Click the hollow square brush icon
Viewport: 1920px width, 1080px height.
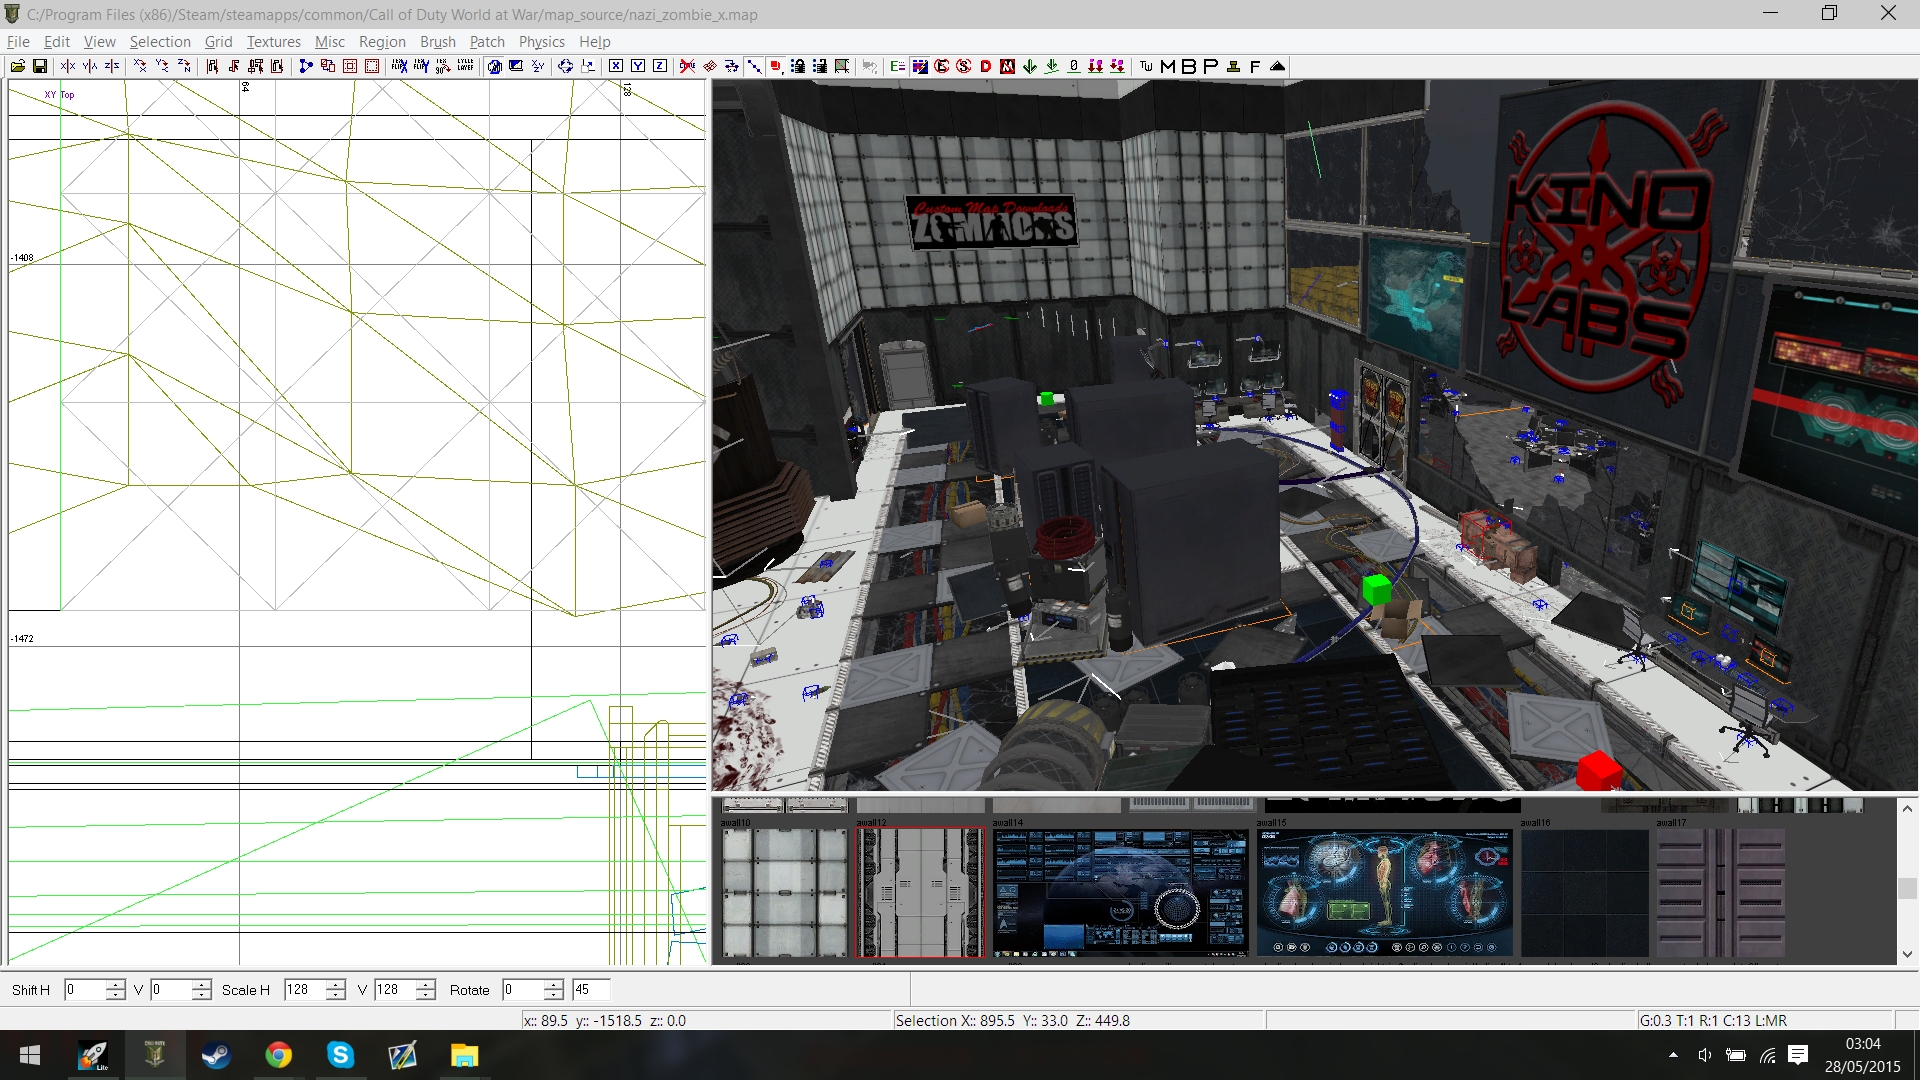click(x=350, y=66)
